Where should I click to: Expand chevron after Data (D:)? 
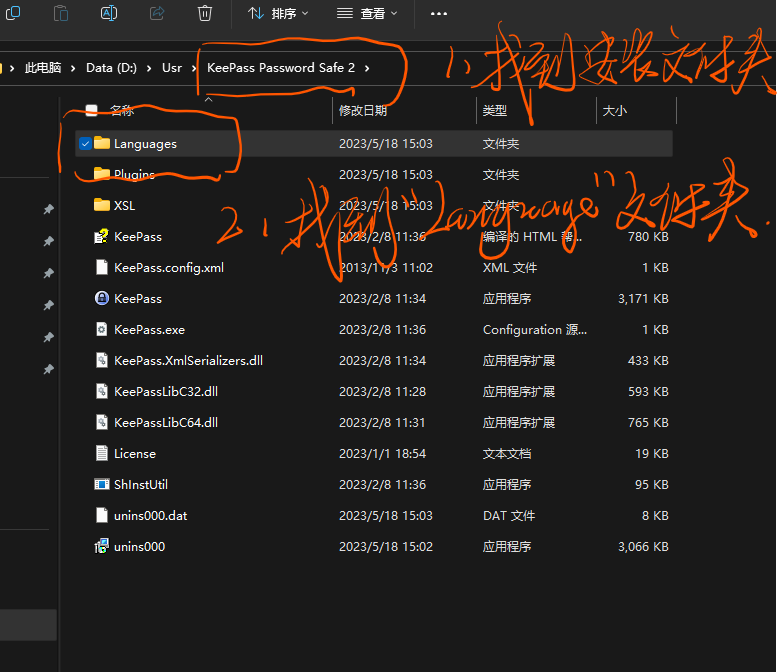[149, 68]
